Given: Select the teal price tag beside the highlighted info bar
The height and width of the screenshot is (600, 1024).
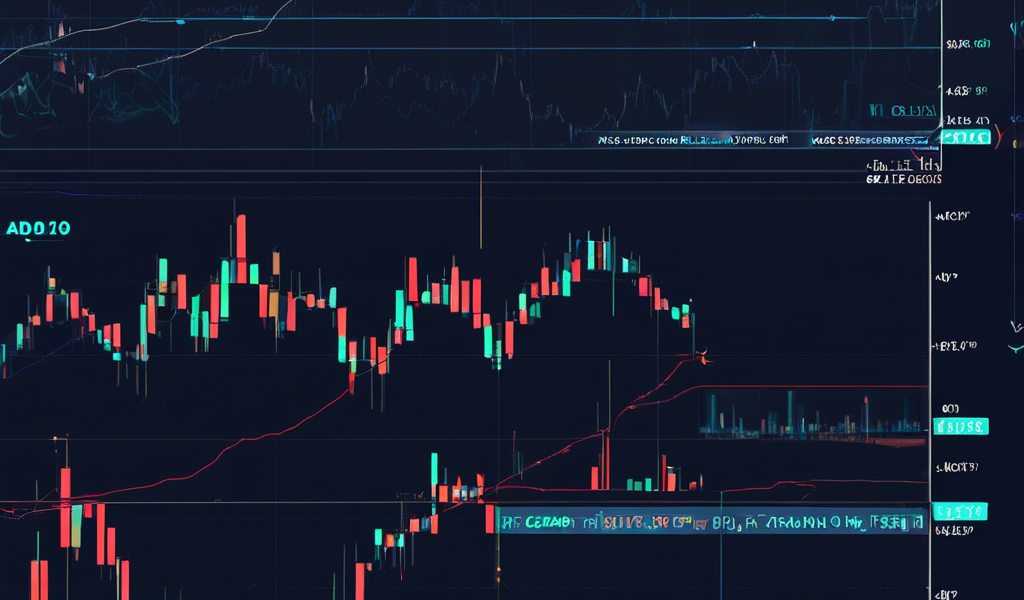Looking at the screenshot, I should (x=959, y=512).
